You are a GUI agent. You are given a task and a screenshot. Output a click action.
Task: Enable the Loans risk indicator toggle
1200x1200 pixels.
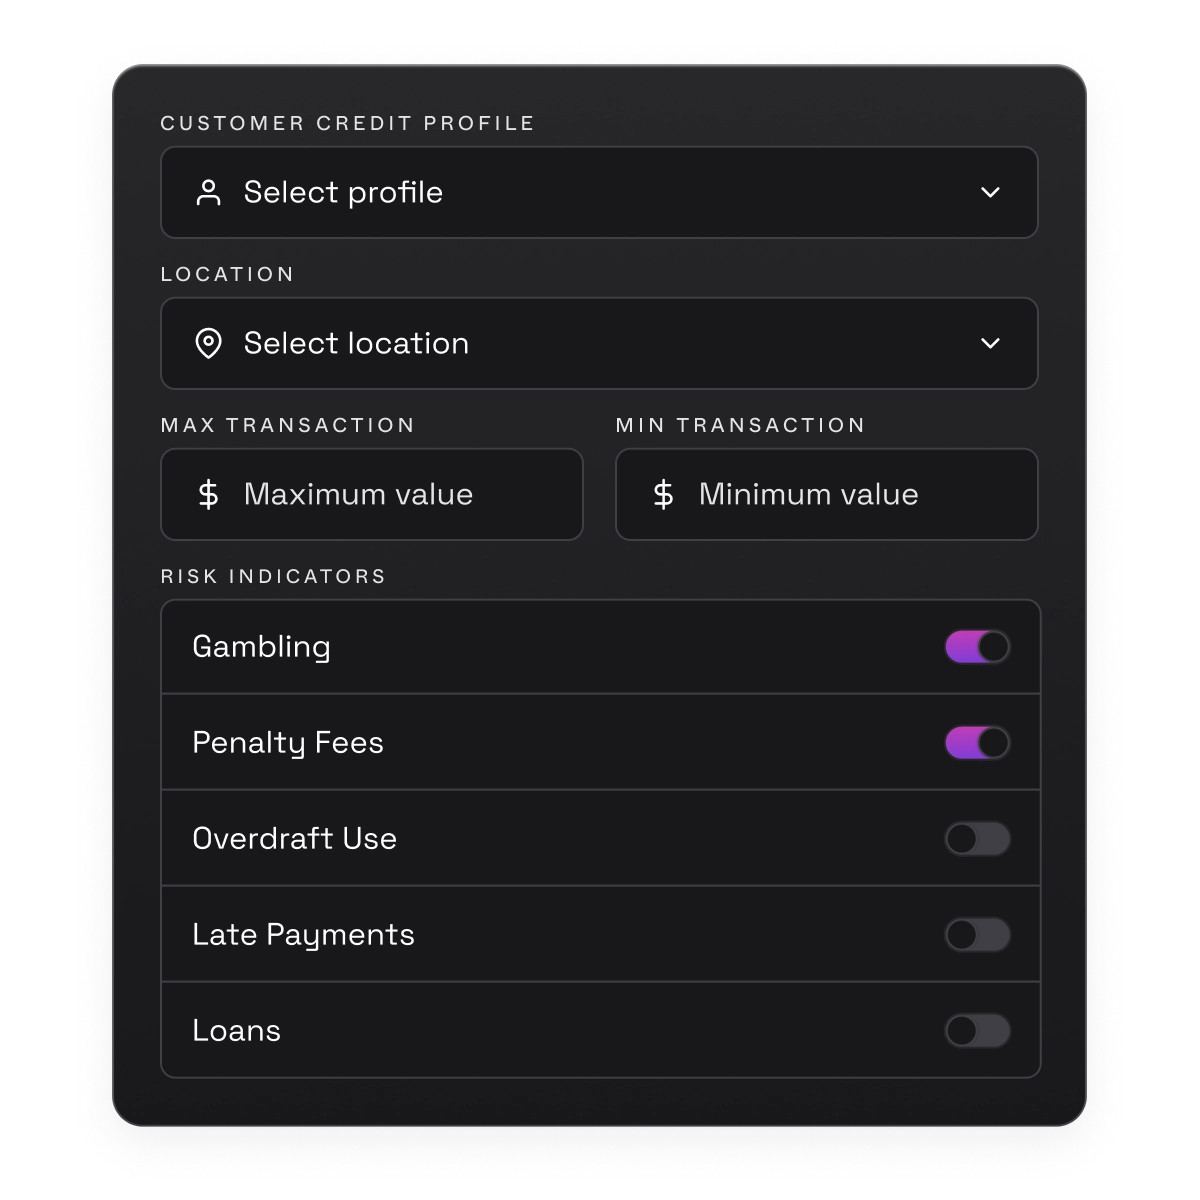click(x=977, y=1031)
